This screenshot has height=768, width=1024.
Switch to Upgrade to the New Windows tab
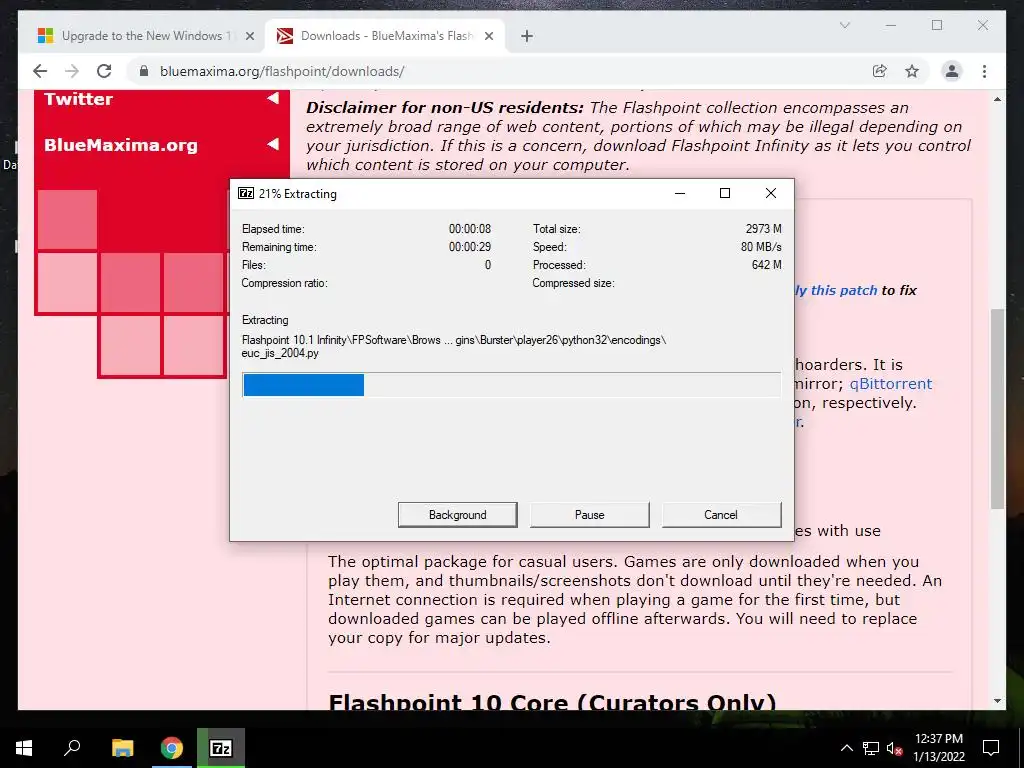145,36
